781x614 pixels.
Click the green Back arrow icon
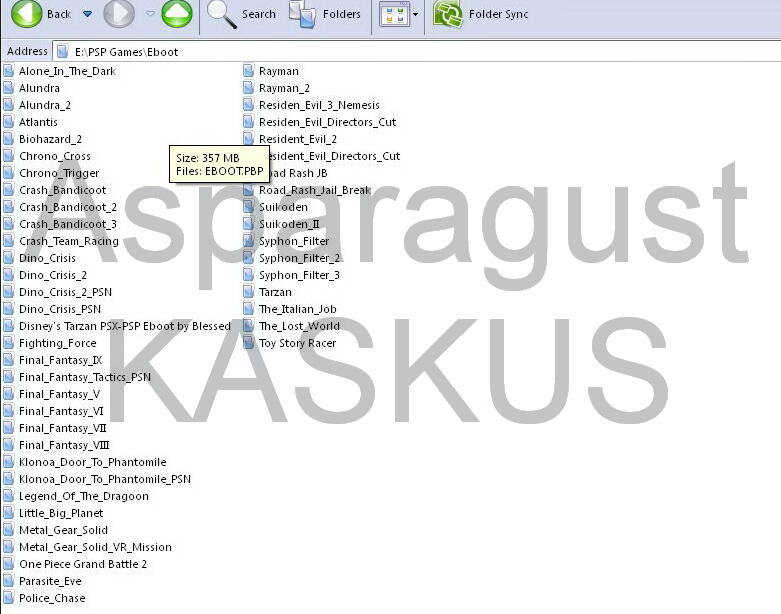point(26,13)
